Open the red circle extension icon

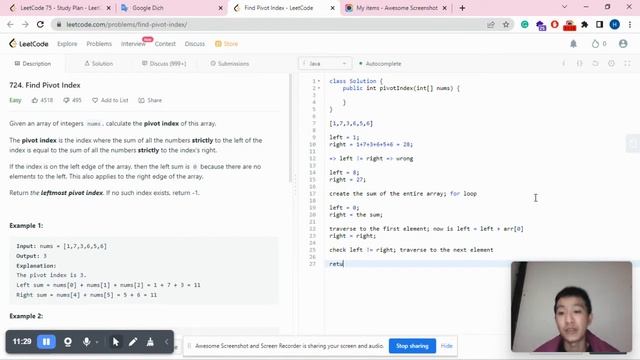(x=555, y=25)
